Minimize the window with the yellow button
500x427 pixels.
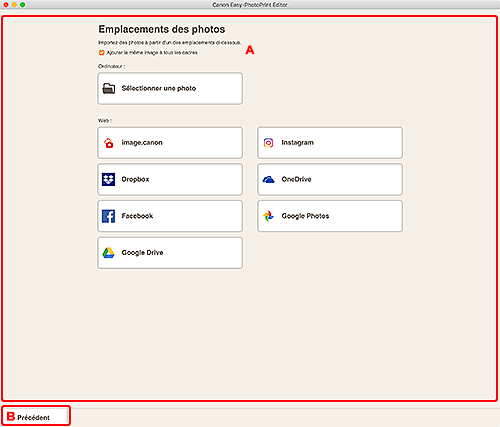coord(14,5)
